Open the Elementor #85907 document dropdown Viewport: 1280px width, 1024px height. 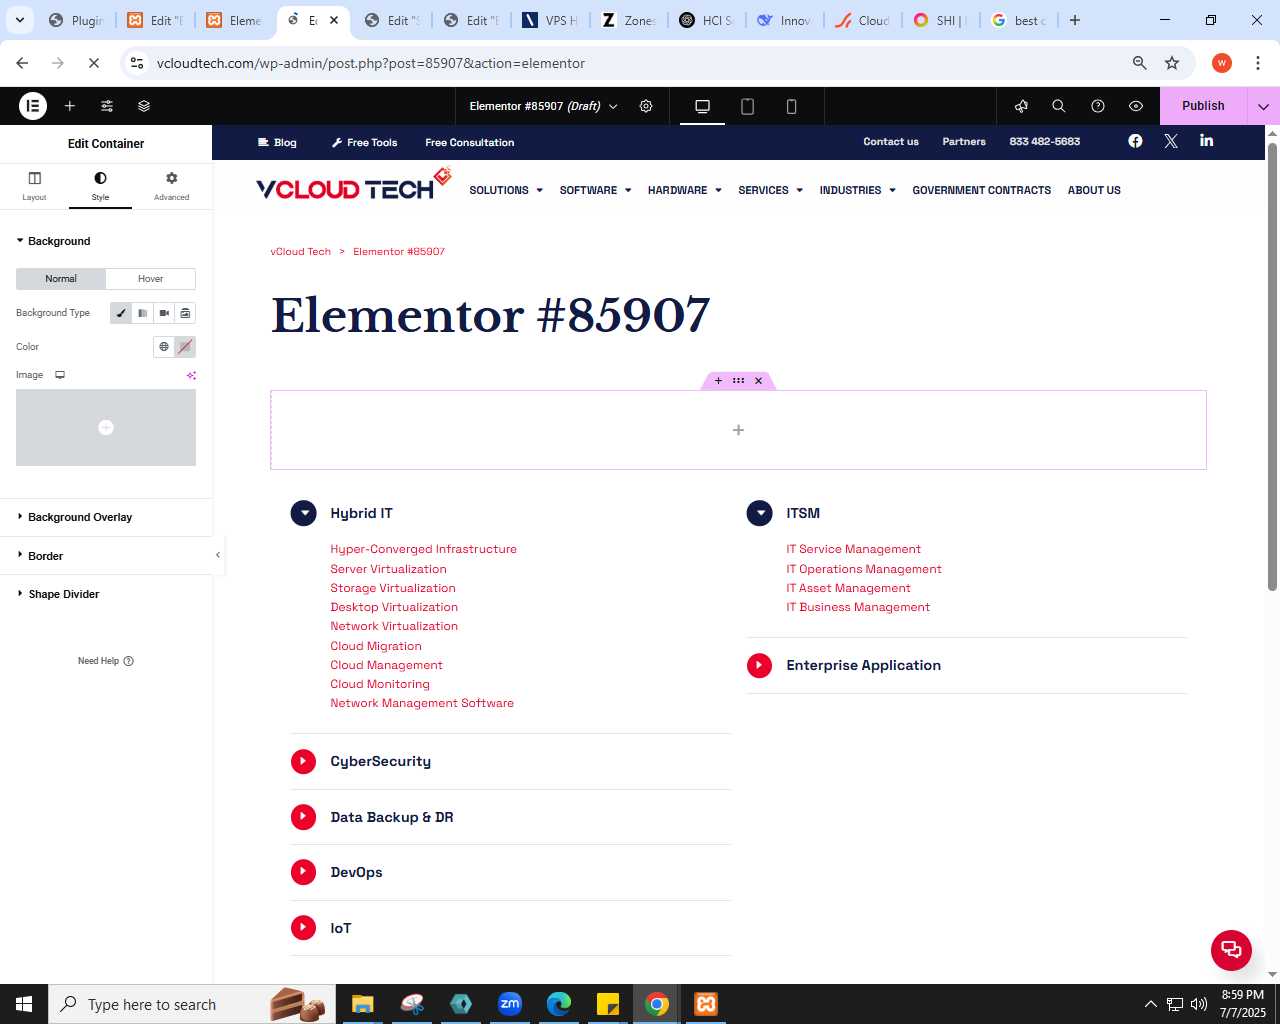tap(543, 106)
